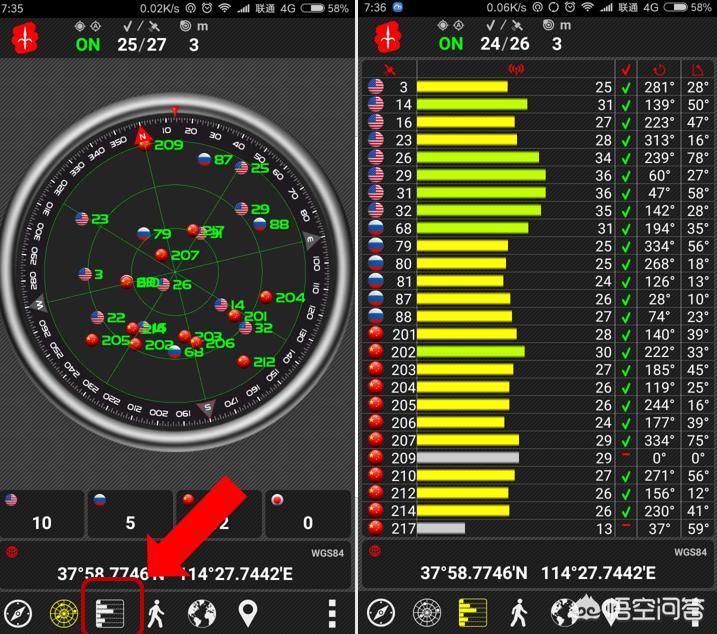Tap the Russian satellite count box showing 5
The height and width of the screenshot is (634, 717).
130,514
